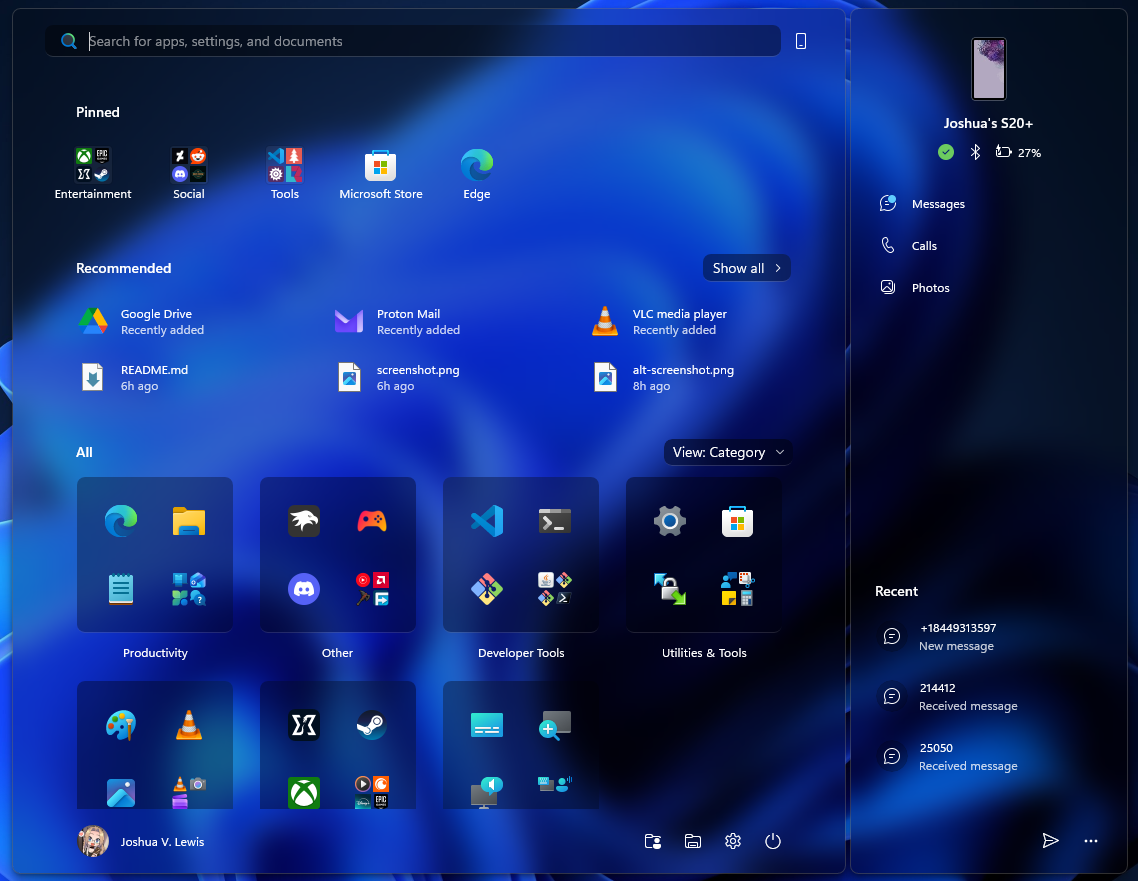The width and height of the screenshot is (1138, 881).
Task: Open VLC cone in the multimedia category
Action: point(189,725)
